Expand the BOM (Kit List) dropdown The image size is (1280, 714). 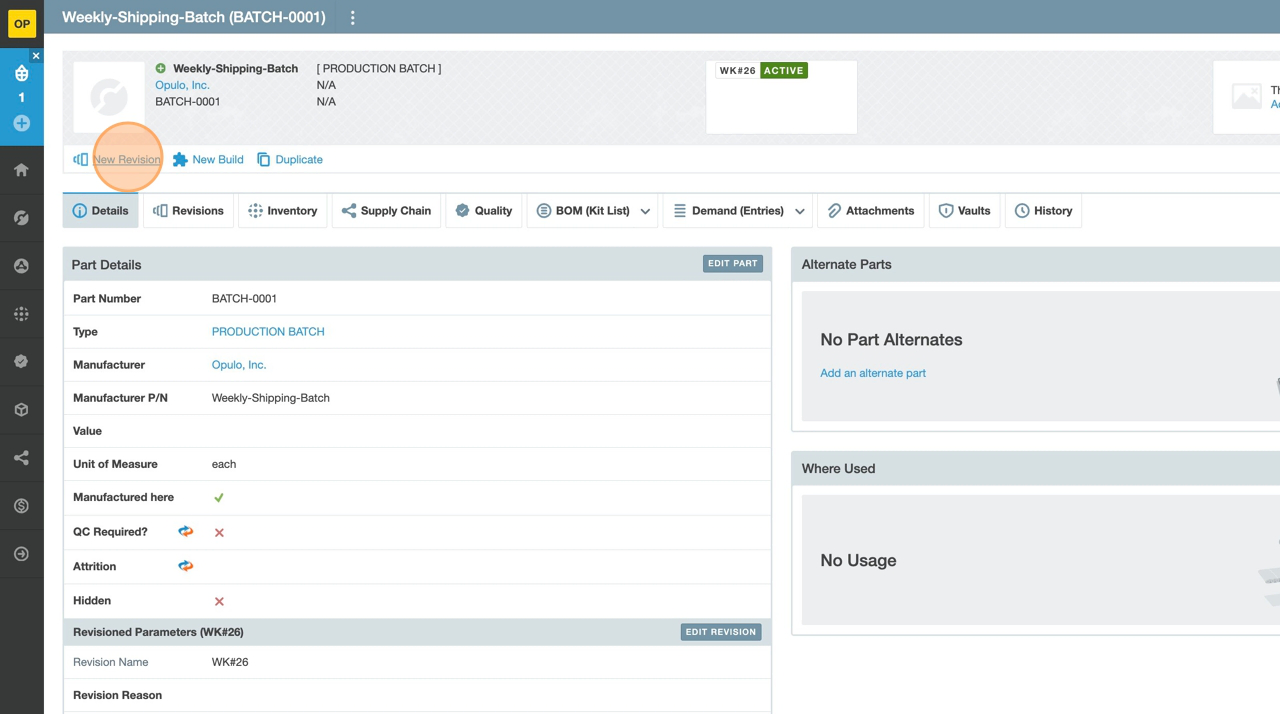coord(645,211)
